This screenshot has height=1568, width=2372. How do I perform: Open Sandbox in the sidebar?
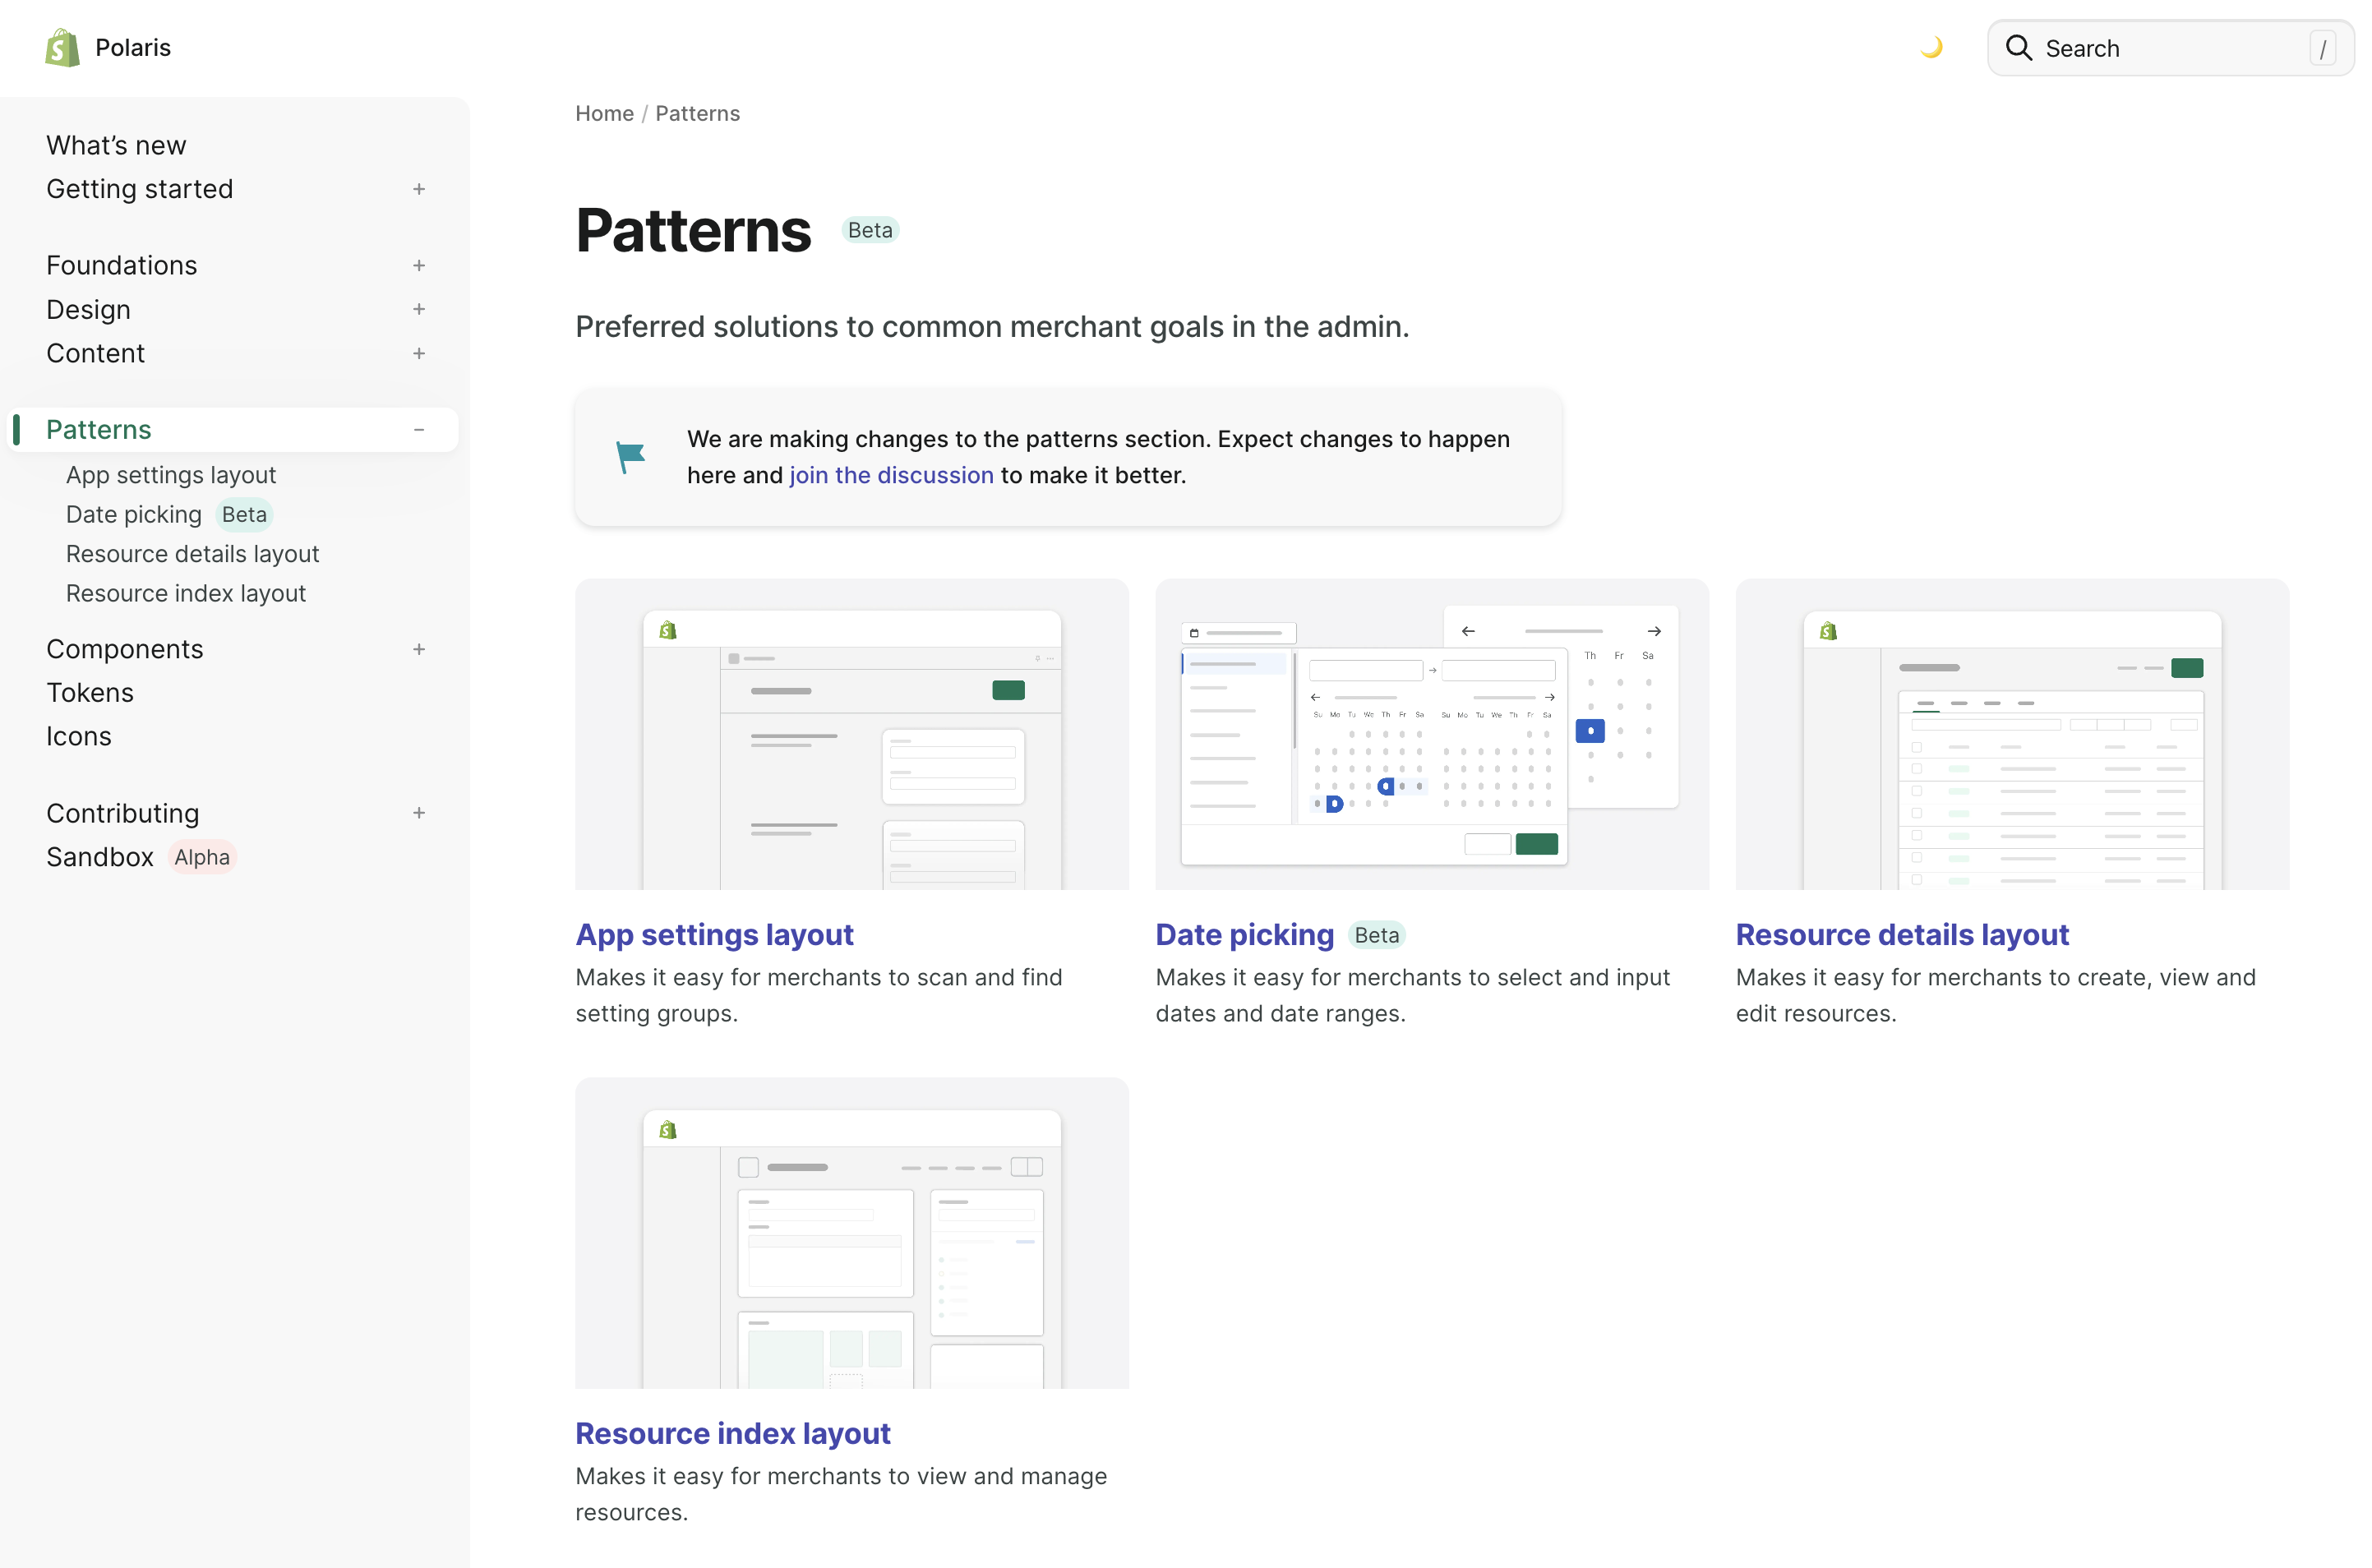click(100, 857)
